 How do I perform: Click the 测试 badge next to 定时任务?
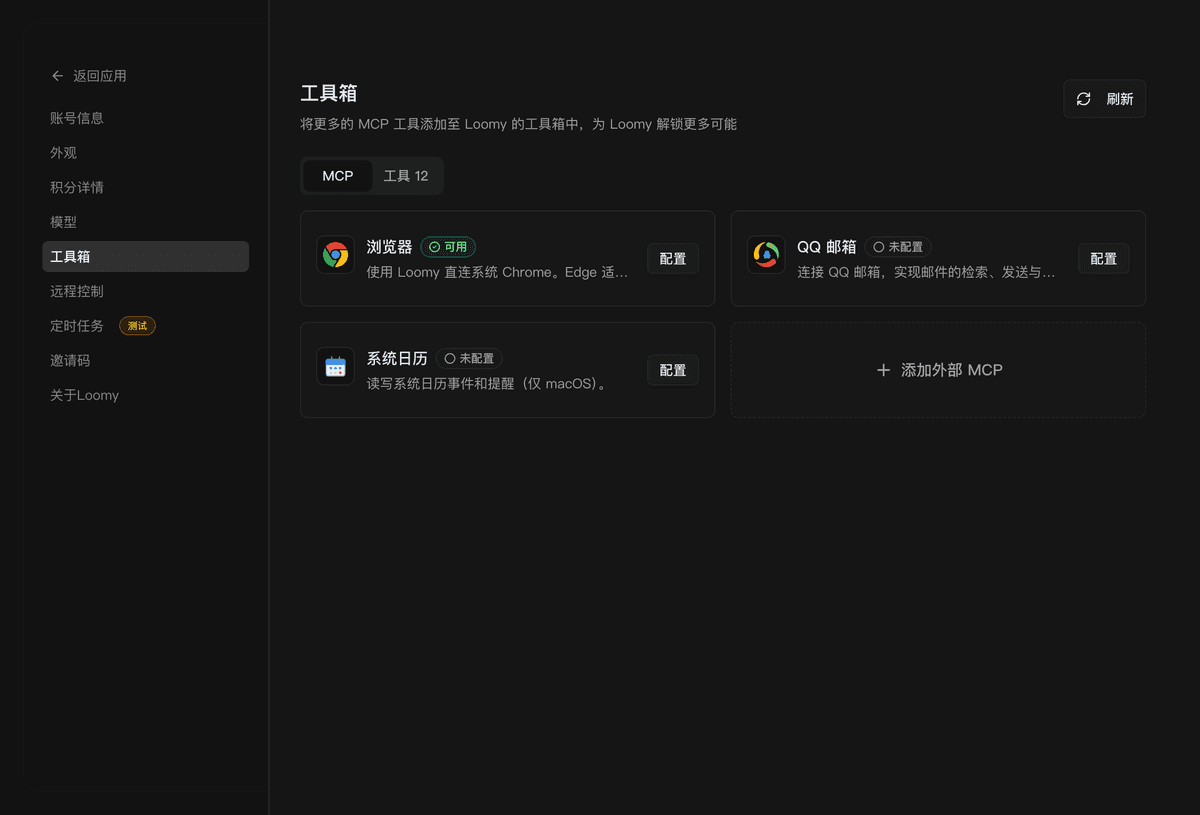(137, 325)
